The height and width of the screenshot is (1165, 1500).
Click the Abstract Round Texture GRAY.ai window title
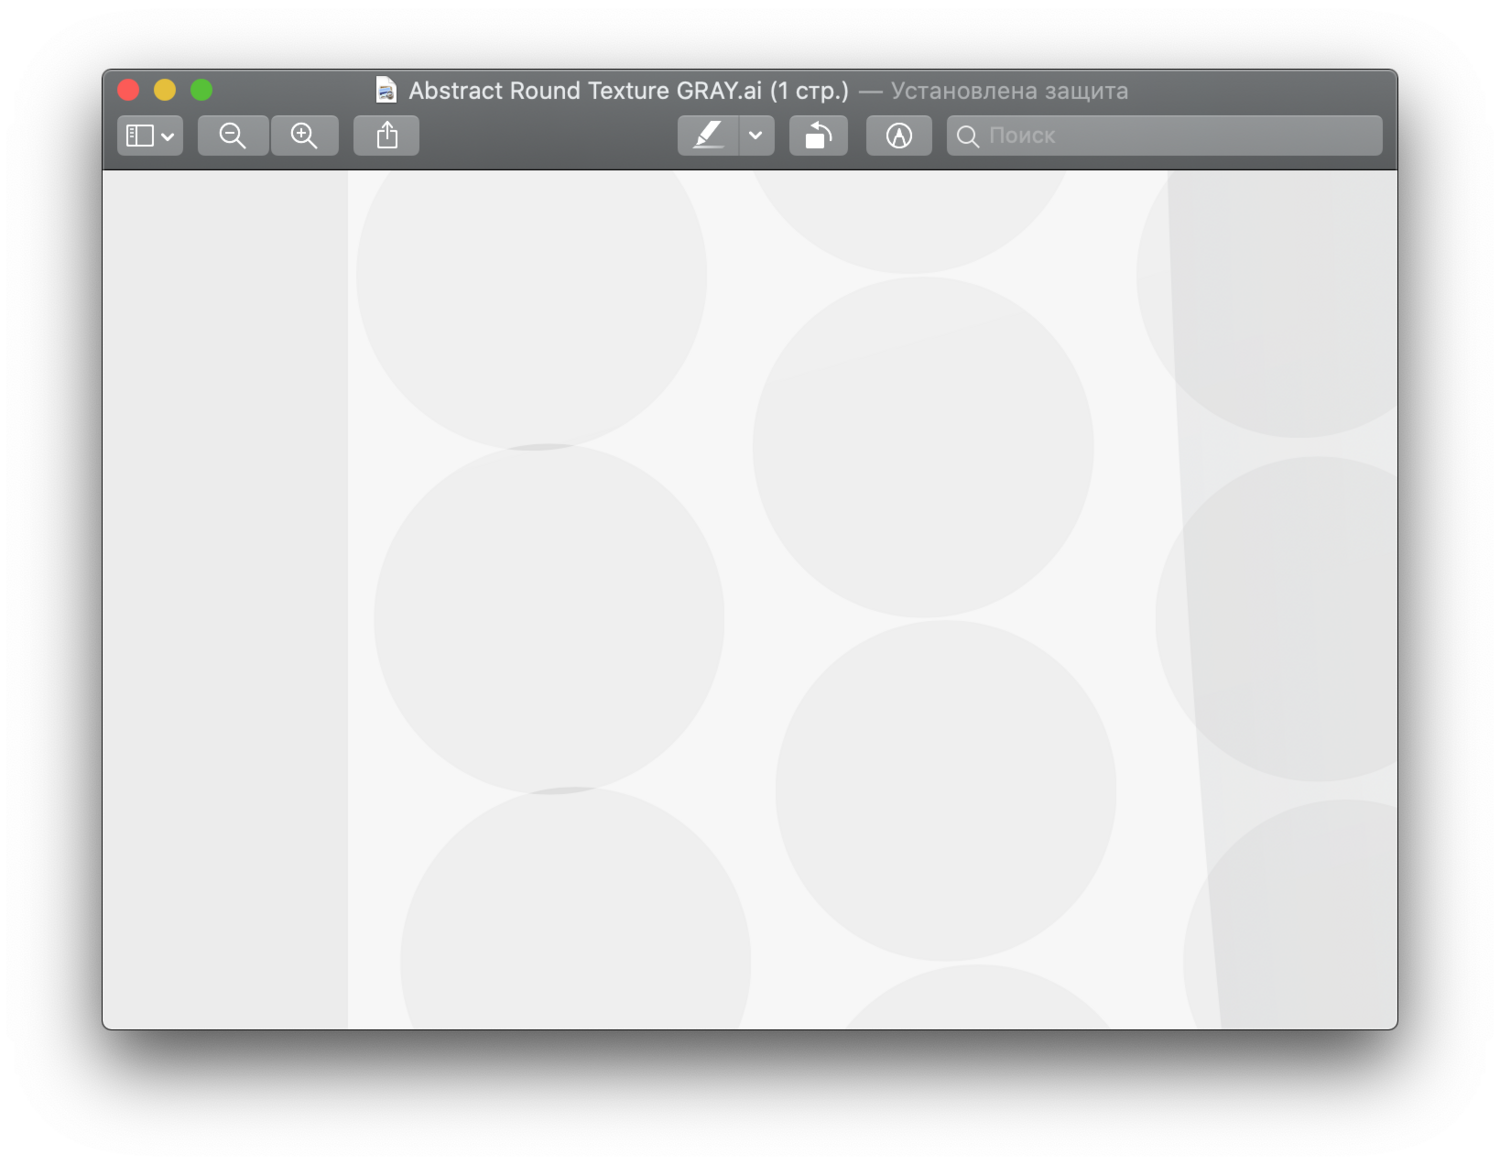628,90
